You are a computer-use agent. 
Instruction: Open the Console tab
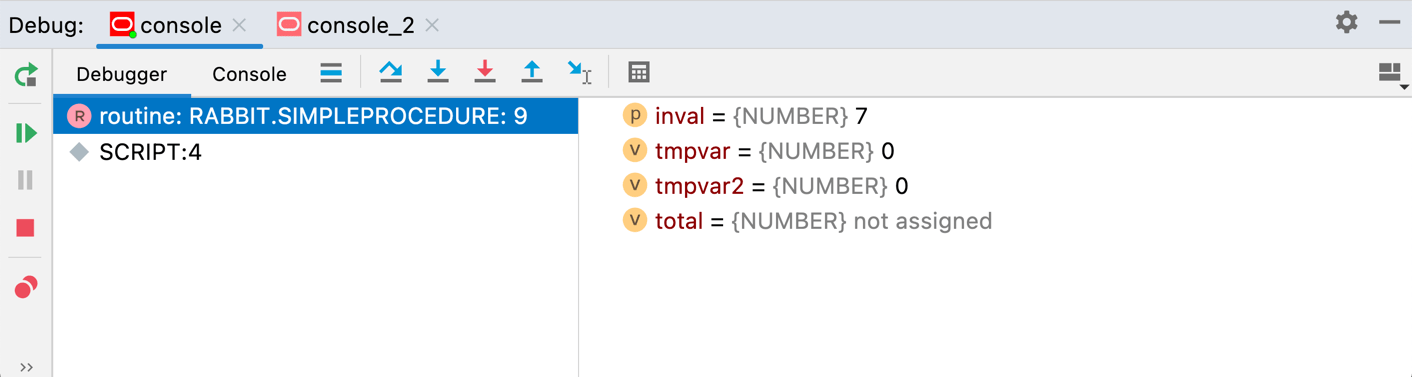click(249, 74)
